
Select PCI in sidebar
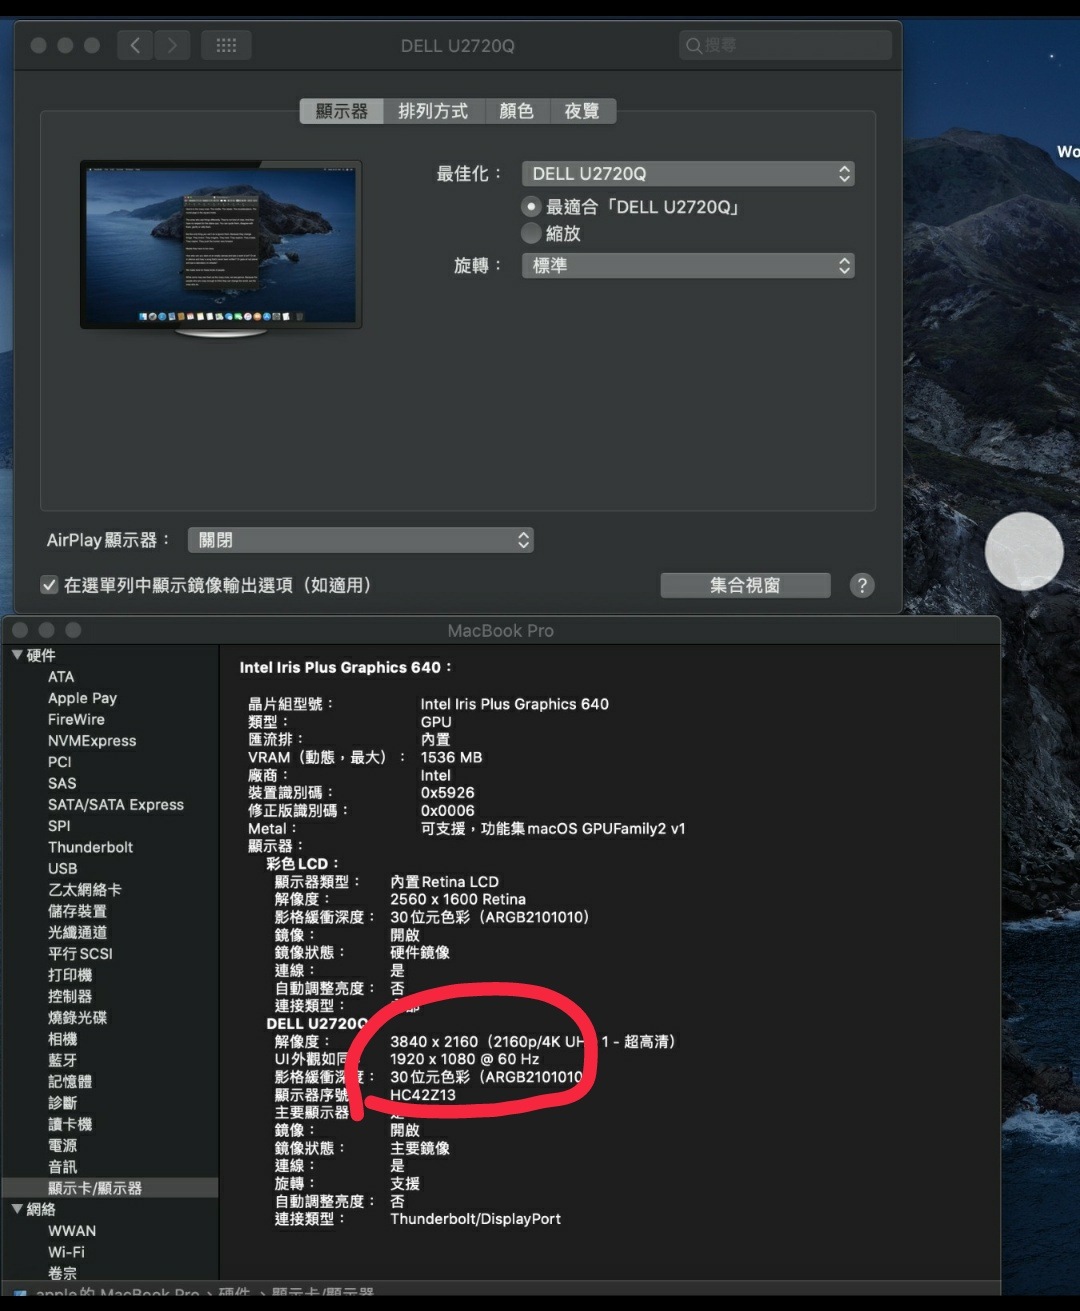click(x=60, y=762)
